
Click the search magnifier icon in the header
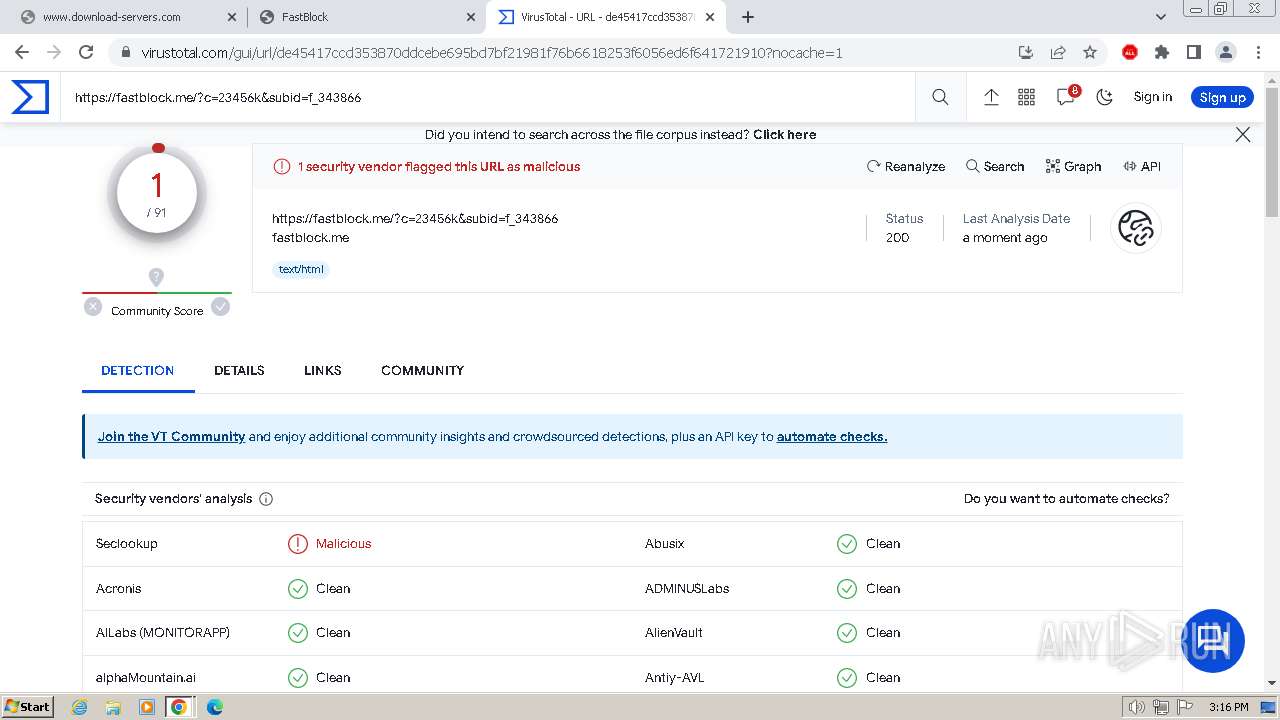[940, 97]
